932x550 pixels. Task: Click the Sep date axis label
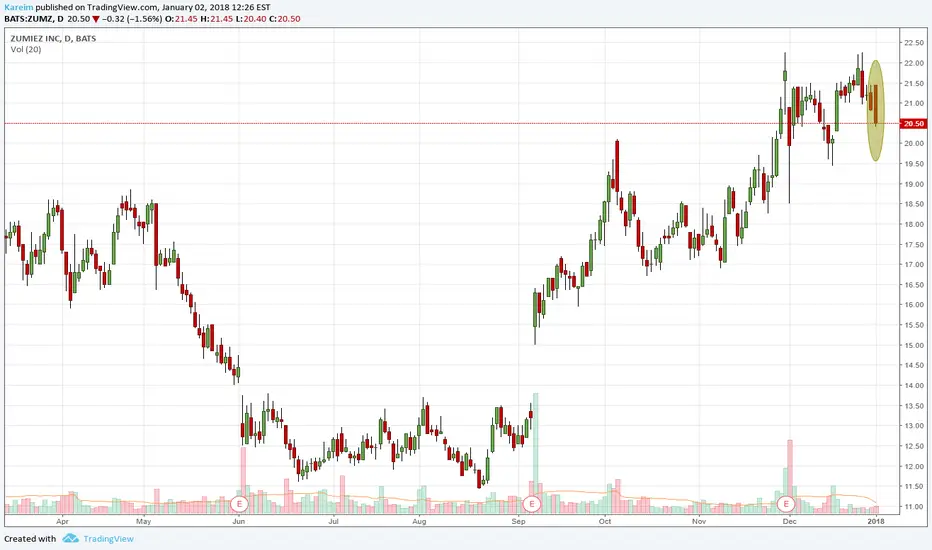tap(518, 521)
